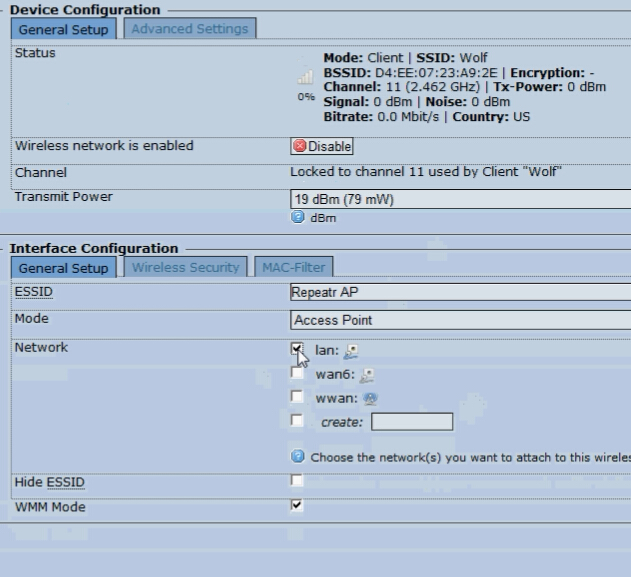Uncheck the lan network checkbox

click(x=297, y=349)
